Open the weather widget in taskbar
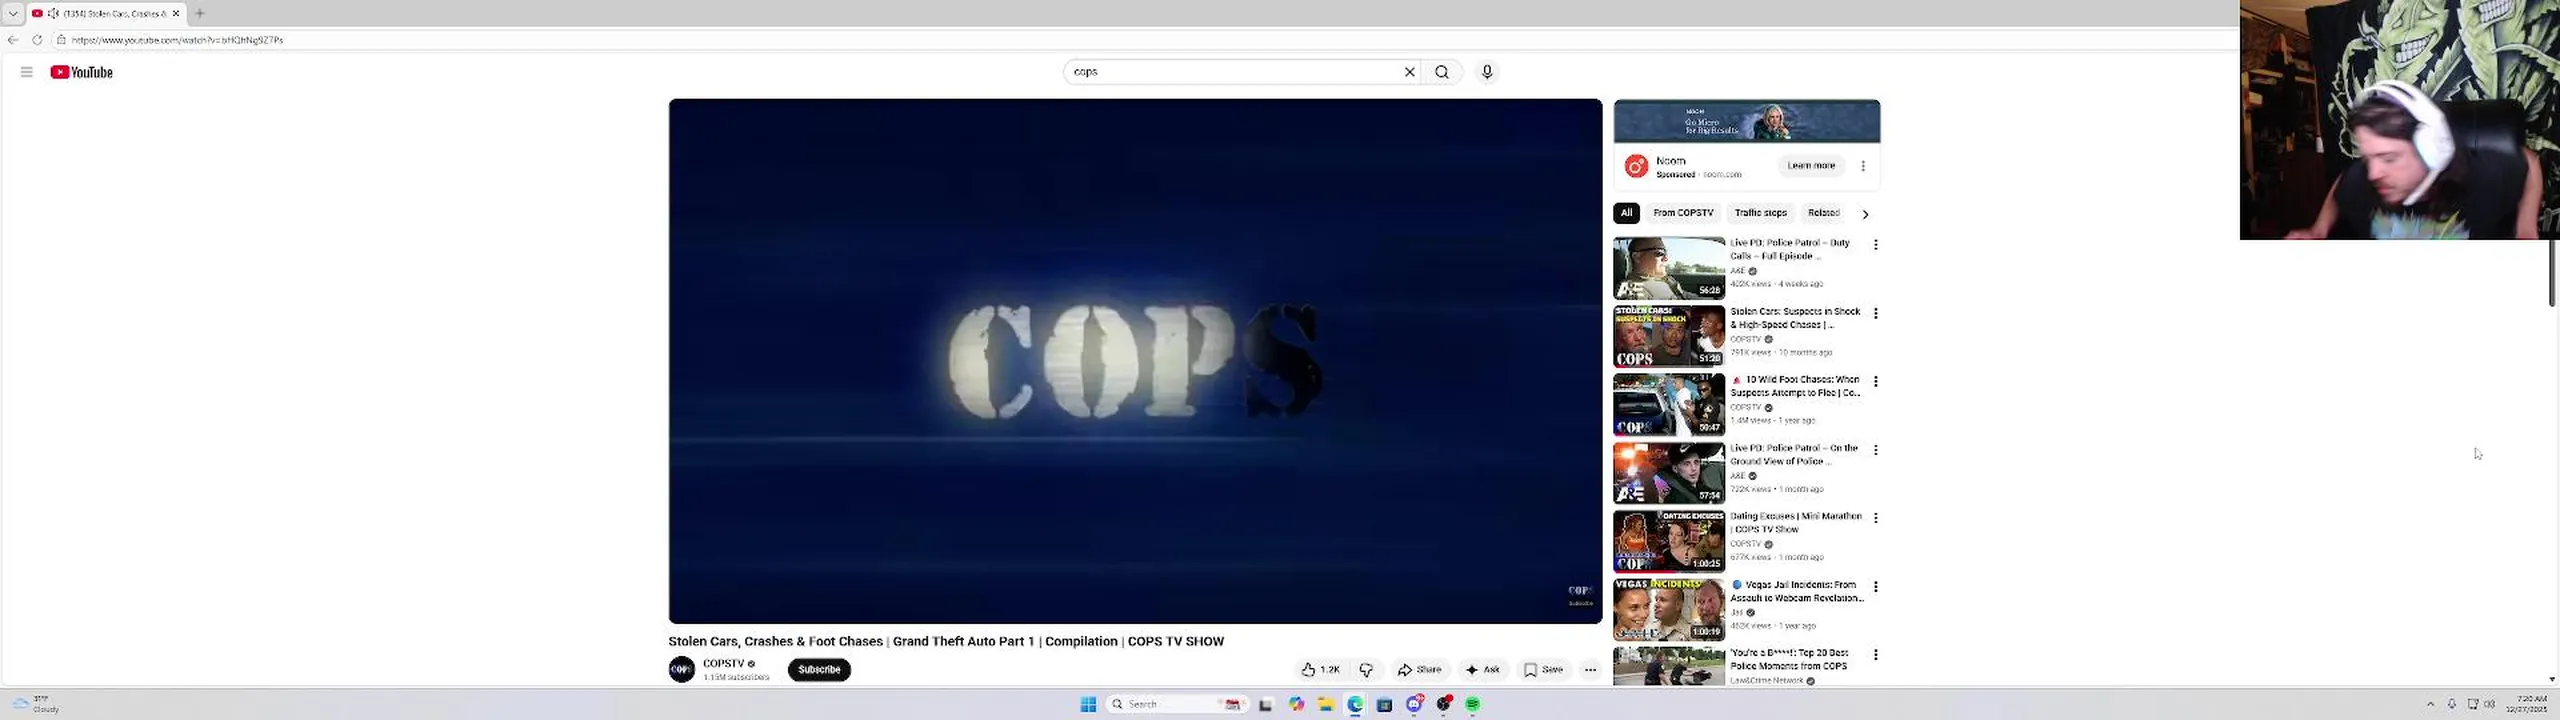This screenshot has height=720, width=2560. point(38,704)
